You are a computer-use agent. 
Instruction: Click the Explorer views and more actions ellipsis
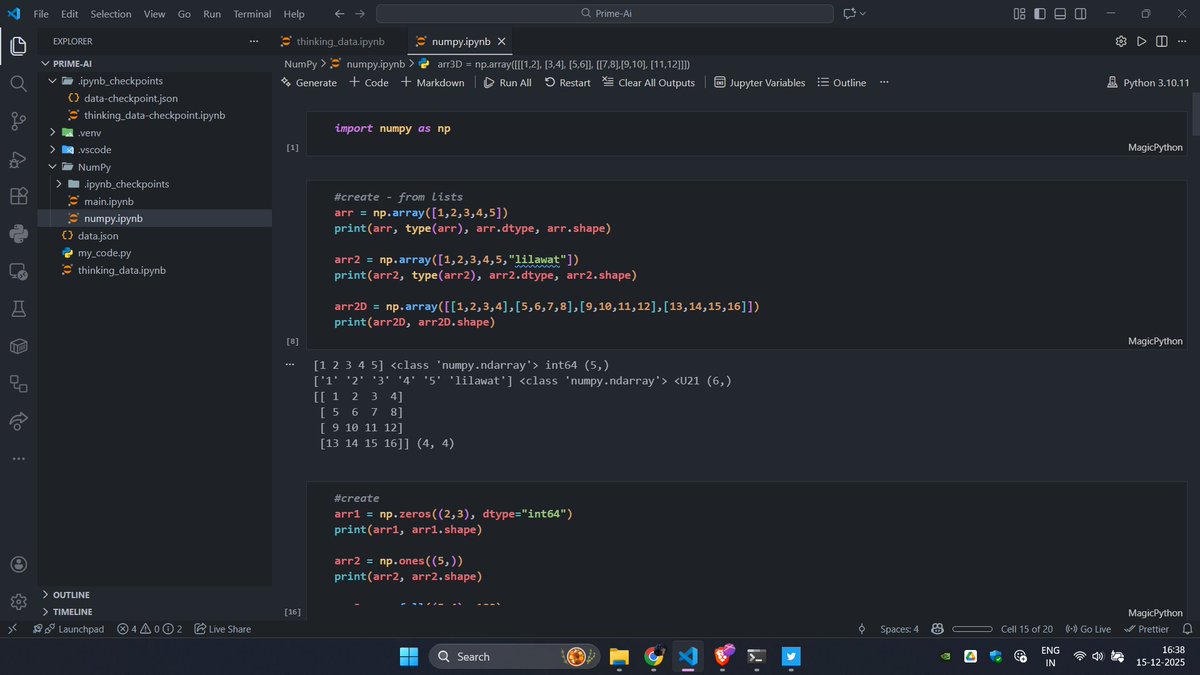[254, 41]
